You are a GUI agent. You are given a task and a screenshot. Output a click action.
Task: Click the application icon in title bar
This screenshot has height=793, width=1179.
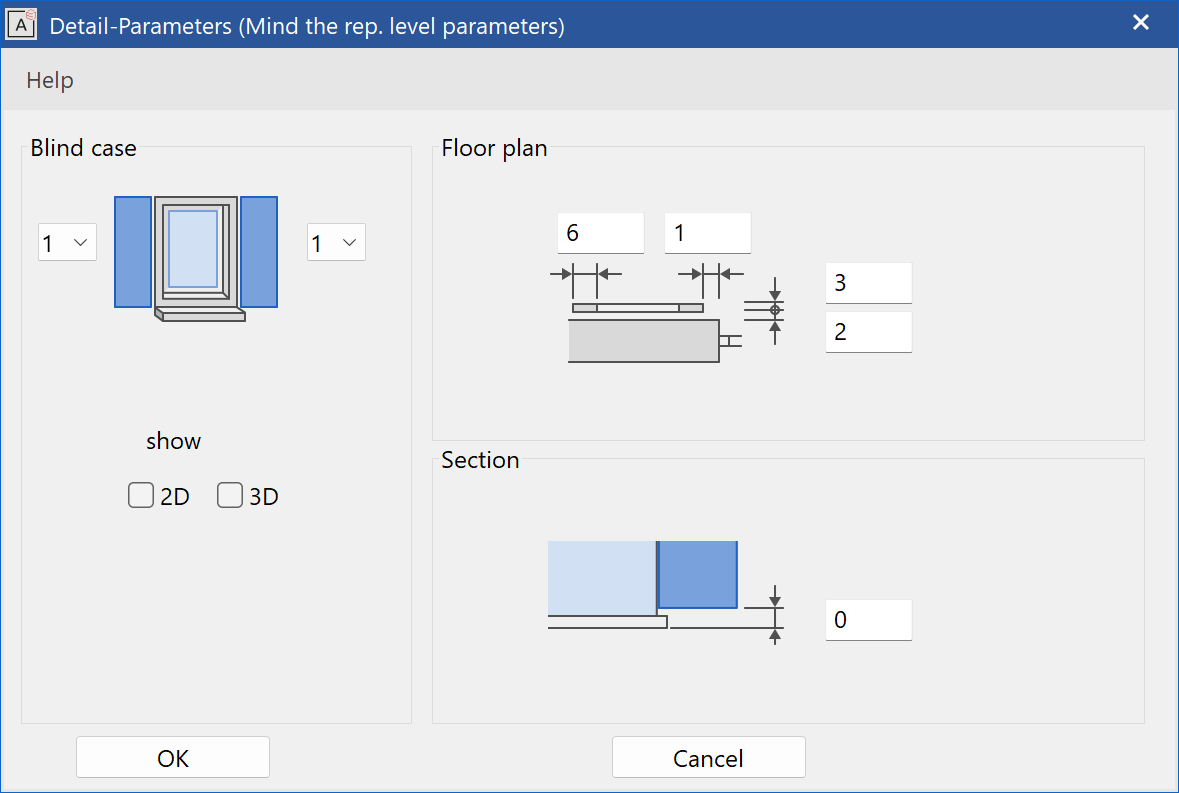[x=21, y=25]
